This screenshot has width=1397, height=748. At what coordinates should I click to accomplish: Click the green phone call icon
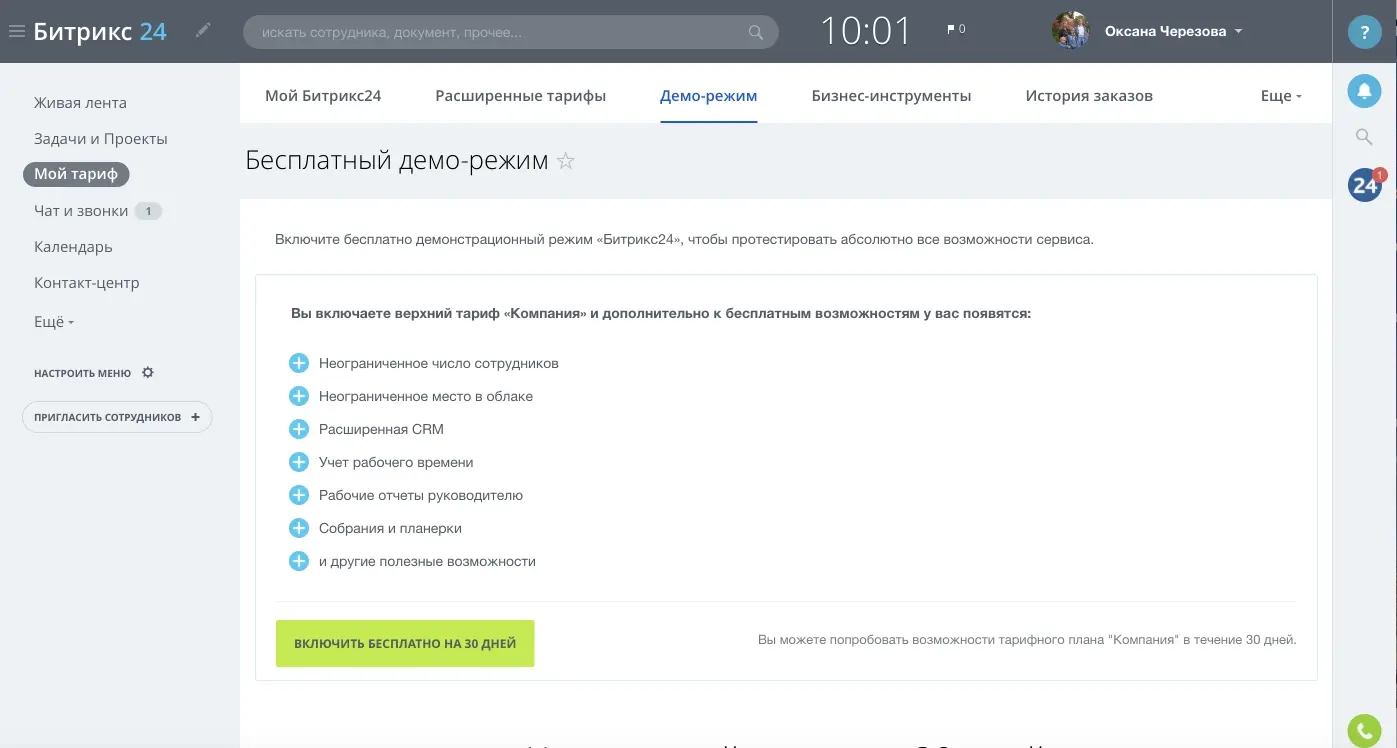click(1364, 731)
